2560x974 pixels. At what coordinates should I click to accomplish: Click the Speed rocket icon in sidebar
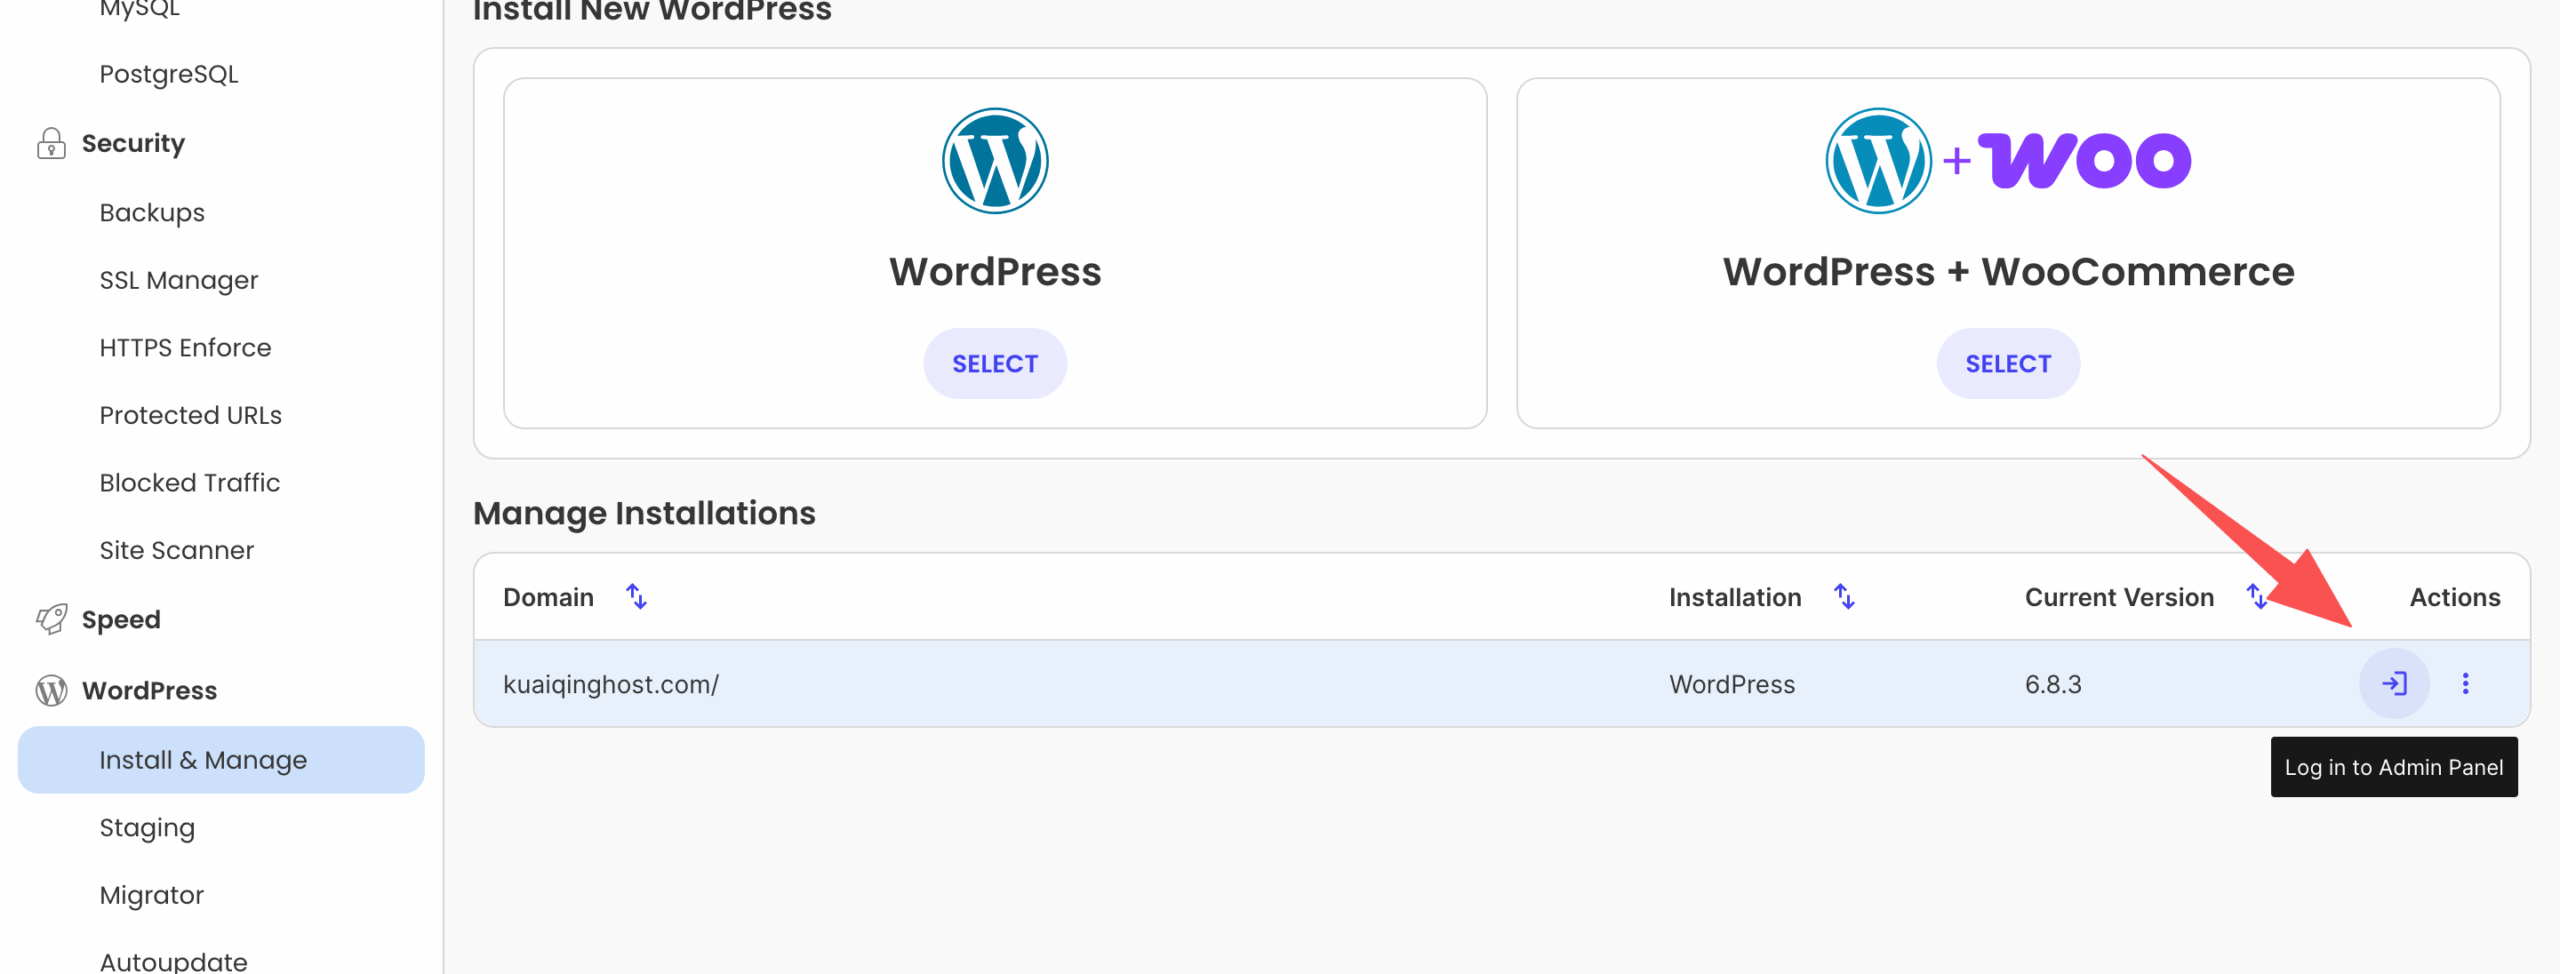tap(51, 620)
